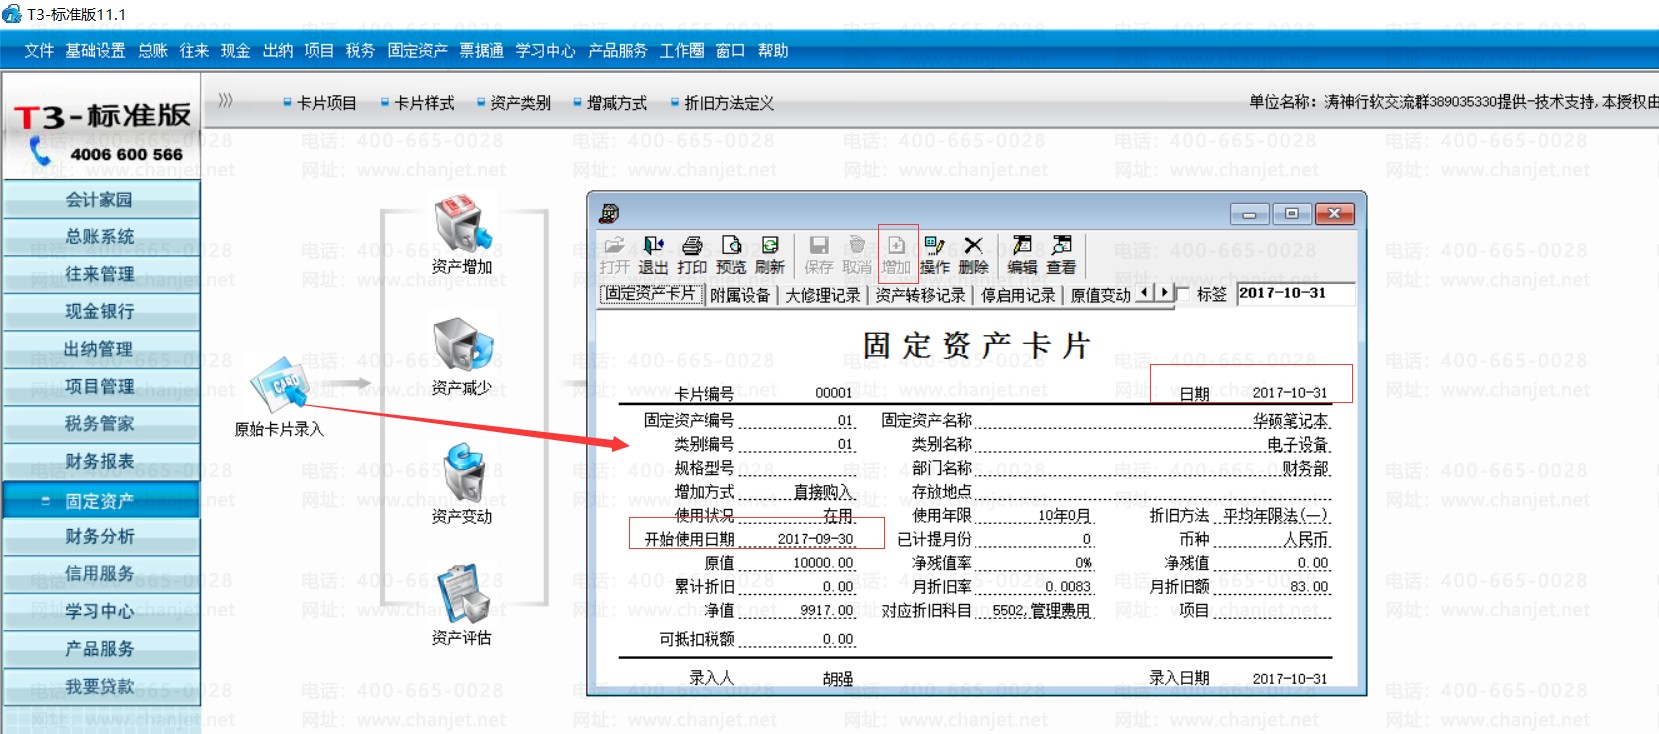Click the 折旧方法 value 平均年限法(一)
The width and height of the screenshot is (1659, 734).
(1276, 516)
